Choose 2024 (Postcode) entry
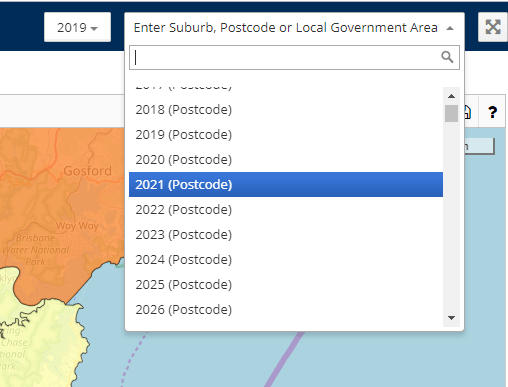 pos(286,260)
